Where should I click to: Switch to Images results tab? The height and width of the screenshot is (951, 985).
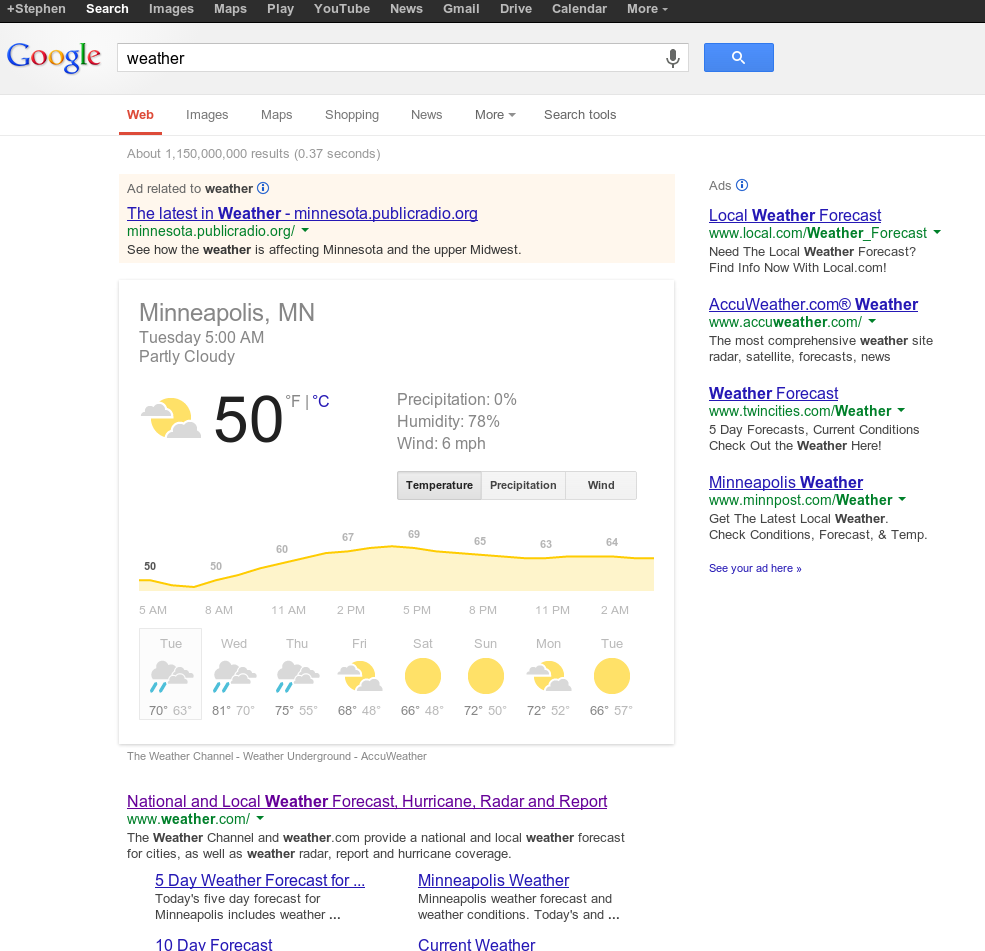[207, 115]
